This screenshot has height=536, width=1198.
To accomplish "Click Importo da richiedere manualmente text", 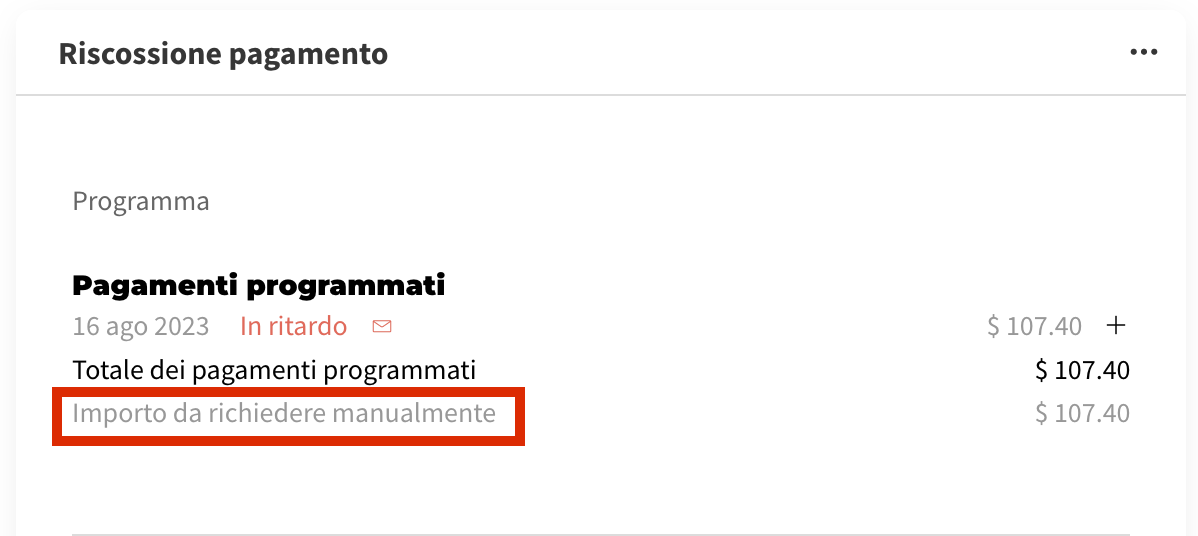I will click(x=284, y=413).
